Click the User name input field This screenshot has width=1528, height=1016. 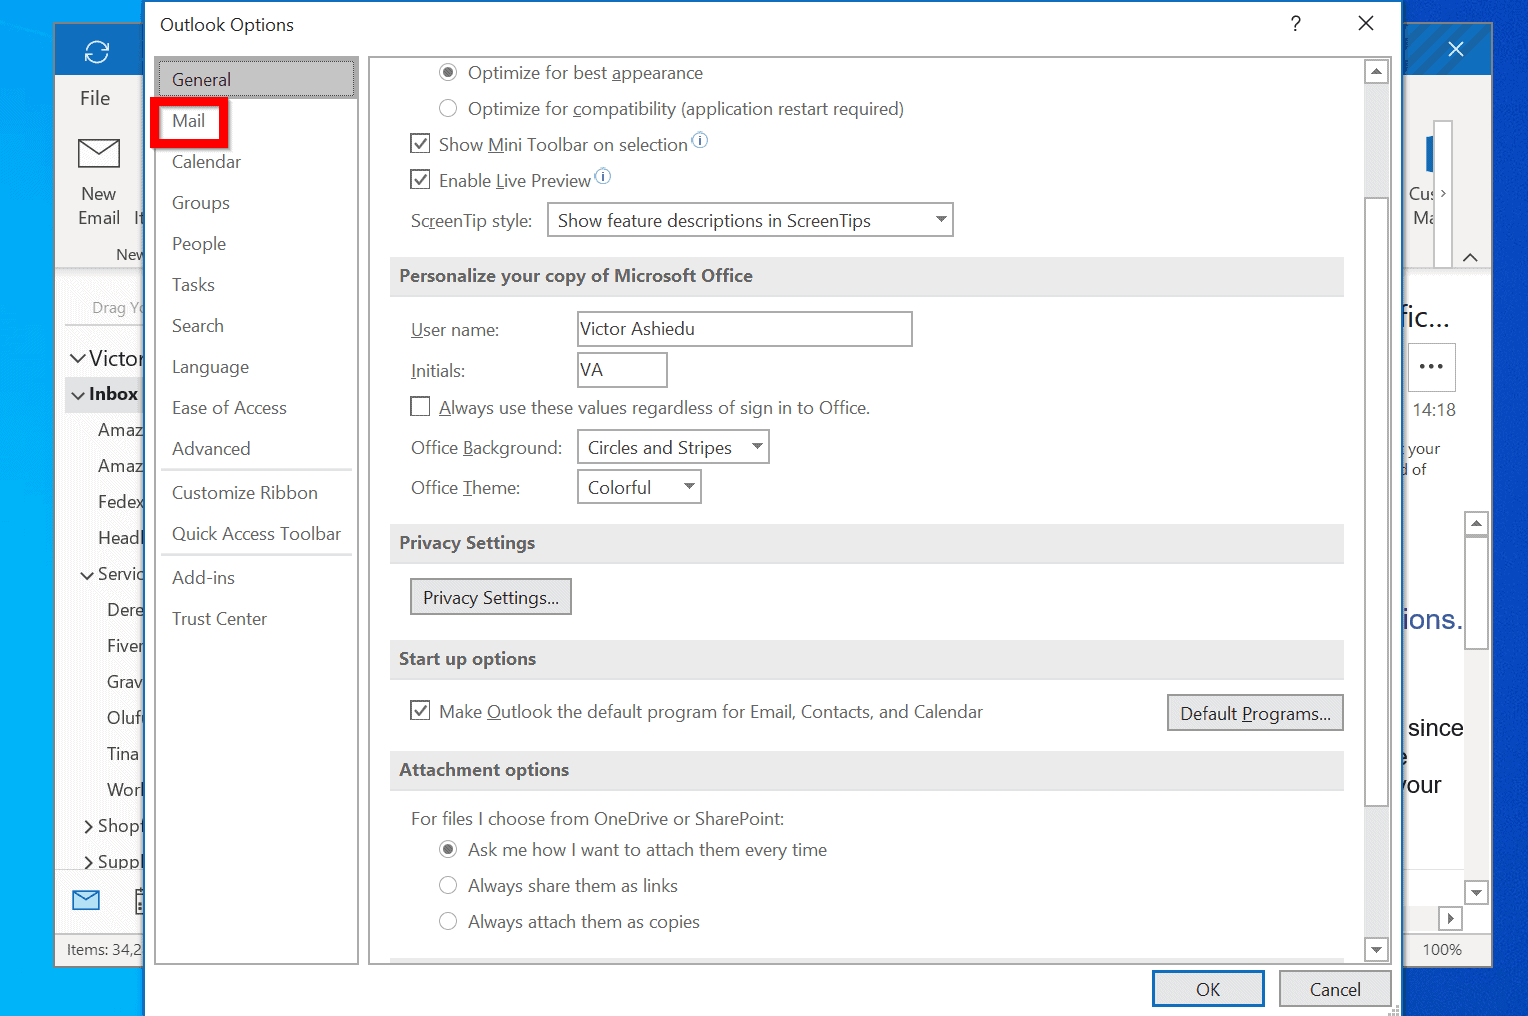coord(744,328)
